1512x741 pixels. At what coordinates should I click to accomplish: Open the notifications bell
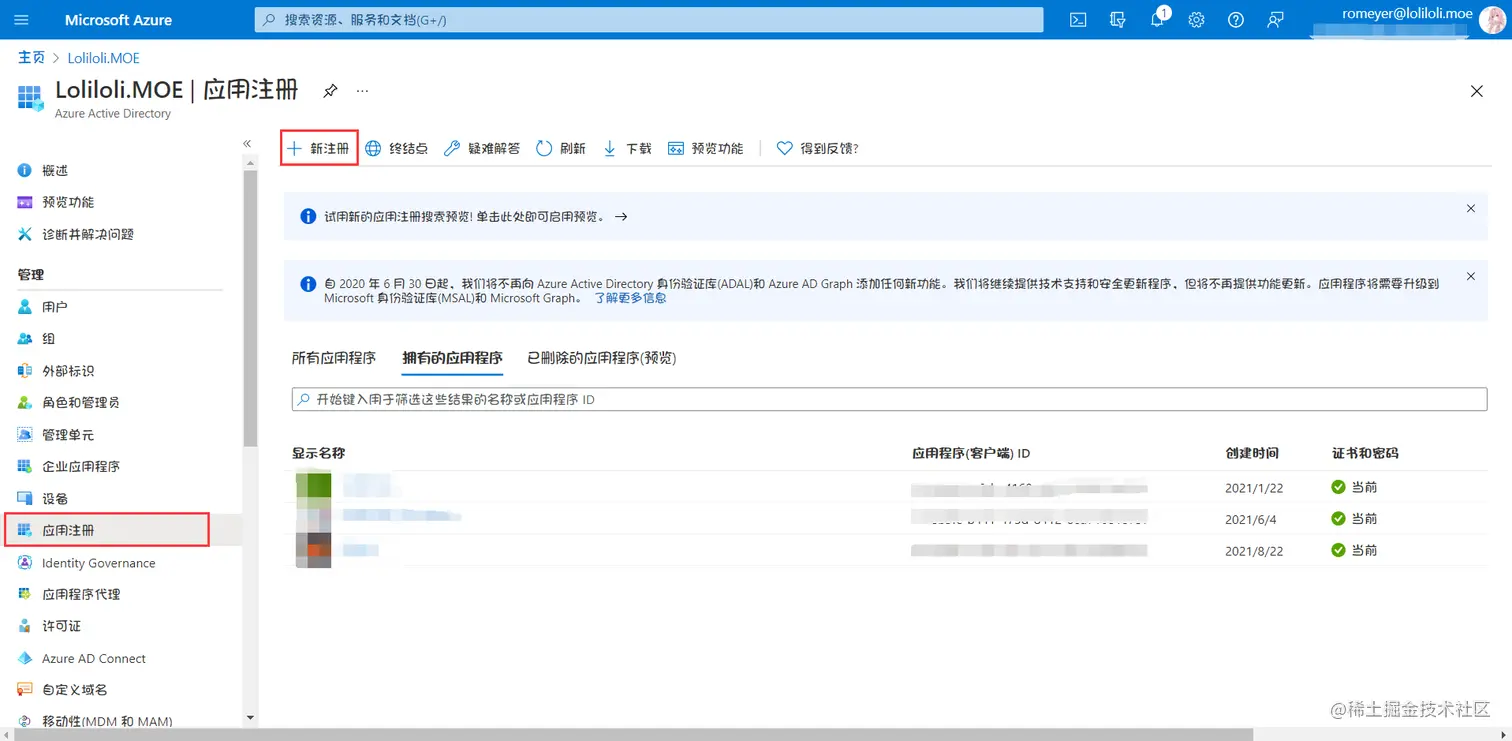click(x=1157, y=20)
